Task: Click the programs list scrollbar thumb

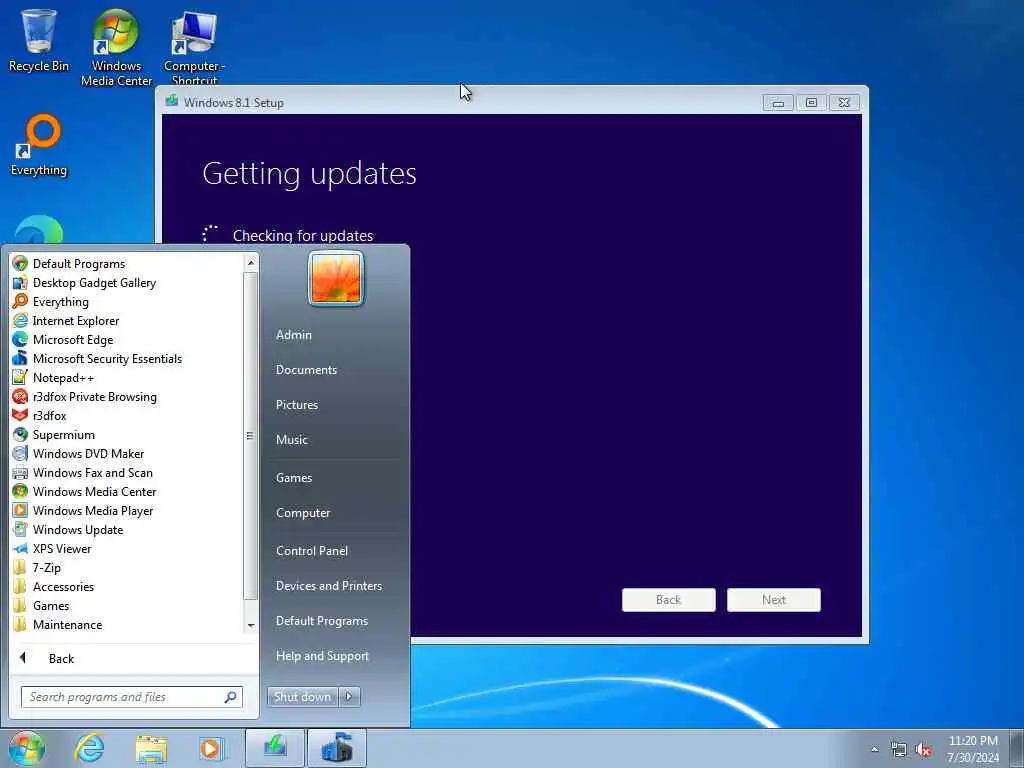Action: tap(250, 436)
